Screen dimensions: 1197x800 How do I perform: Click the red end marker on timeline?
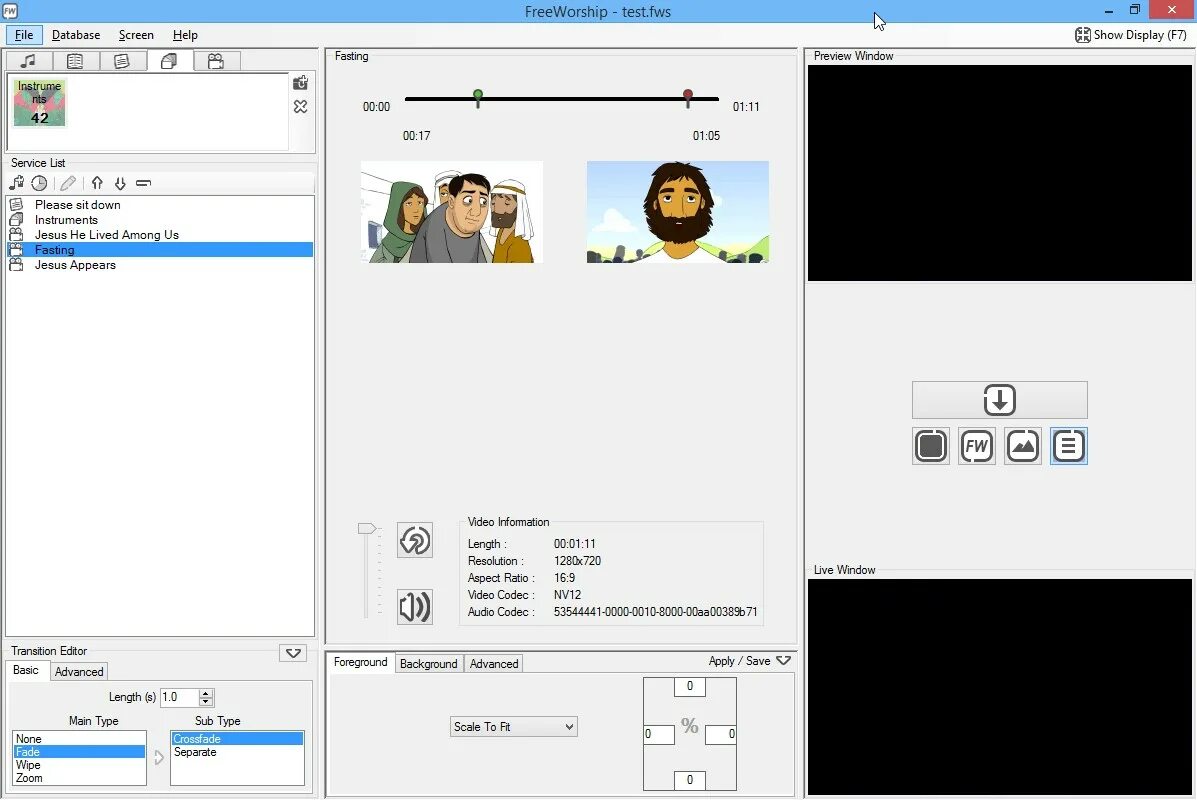pyautogui.click(x=688, y=98)
